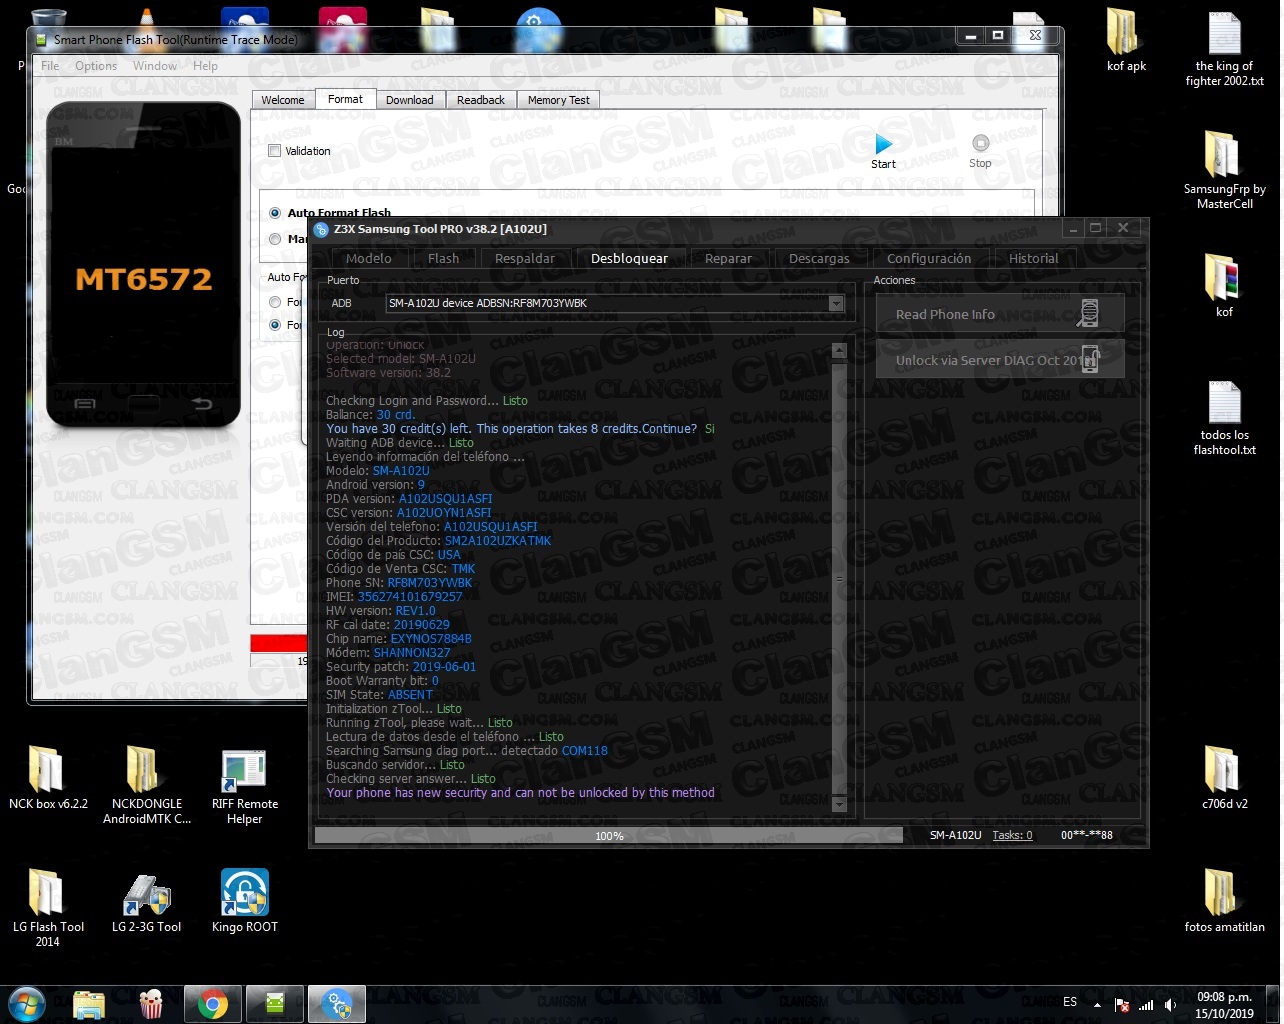Click Stop in Smart Phone Flash Tool

(980, 151)
